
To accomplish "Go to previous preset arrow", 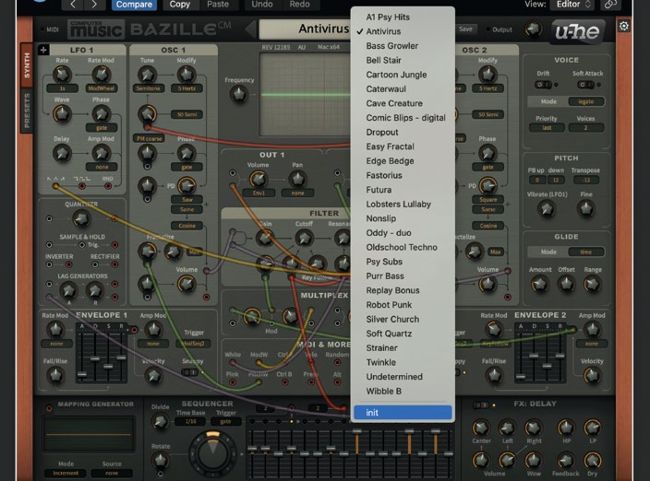I will tap(73, 5).
